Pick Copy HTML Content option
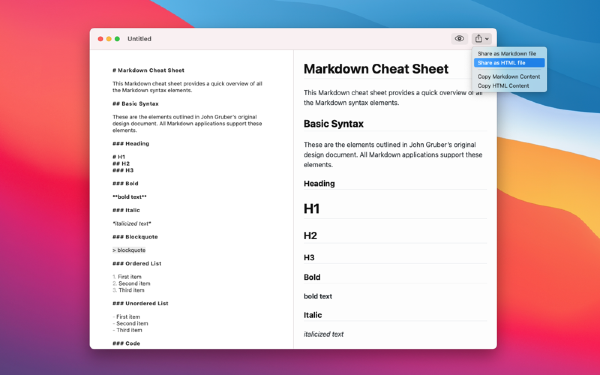600x375 pixels. 503,86
